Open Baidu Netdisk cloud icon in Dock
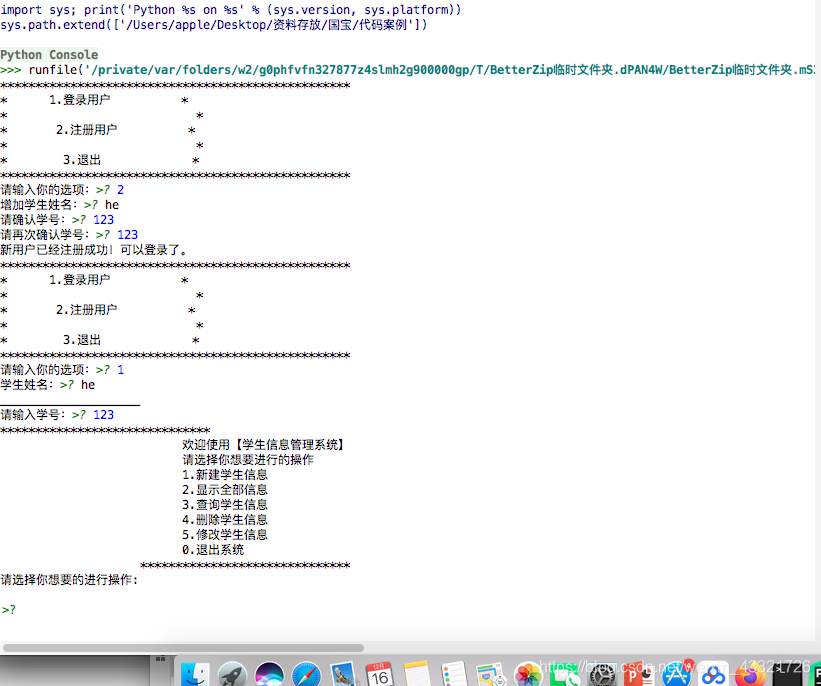 pos(713,674)
